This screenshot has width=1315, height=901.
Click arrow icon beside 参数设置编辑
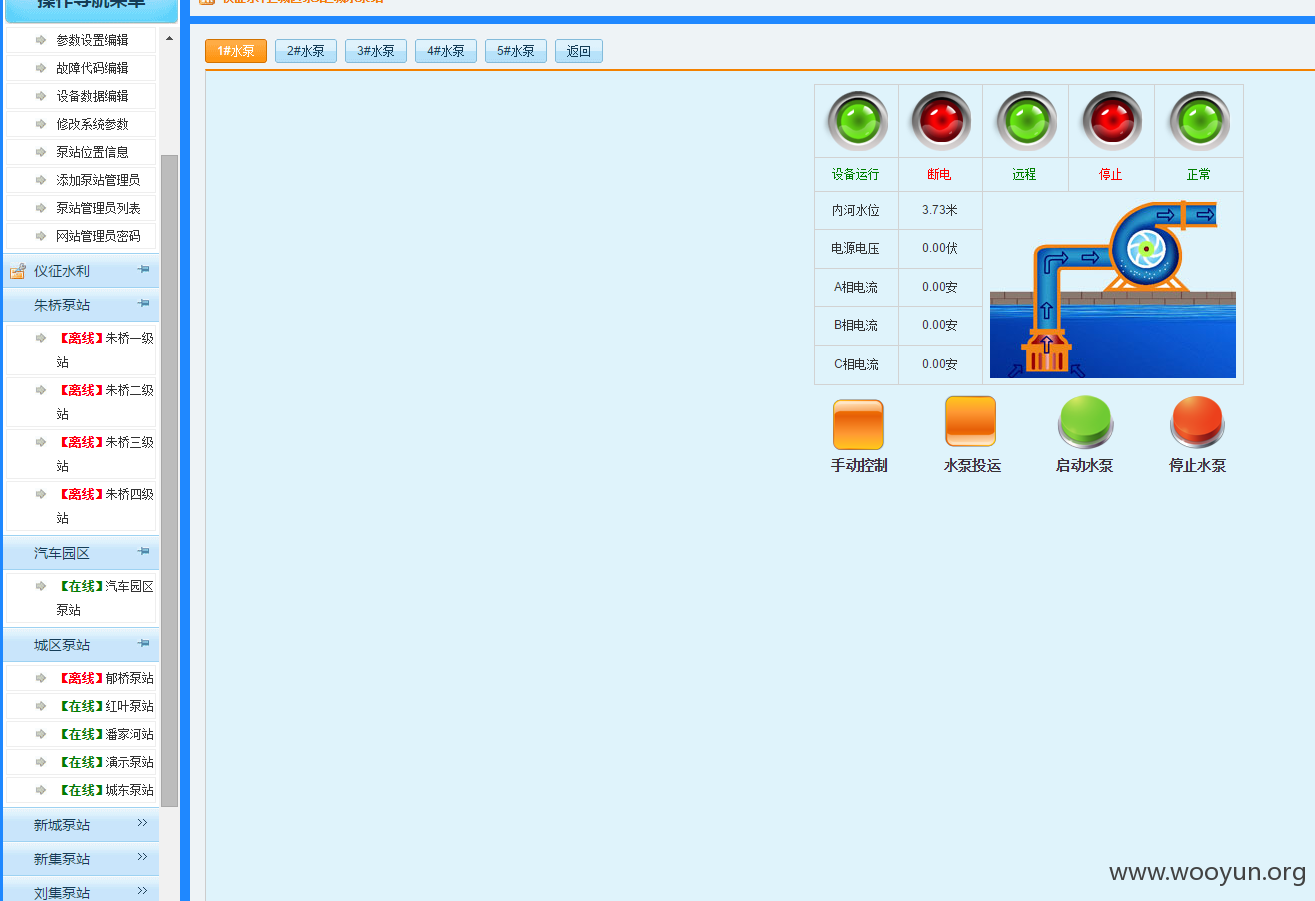click(41, 40)
